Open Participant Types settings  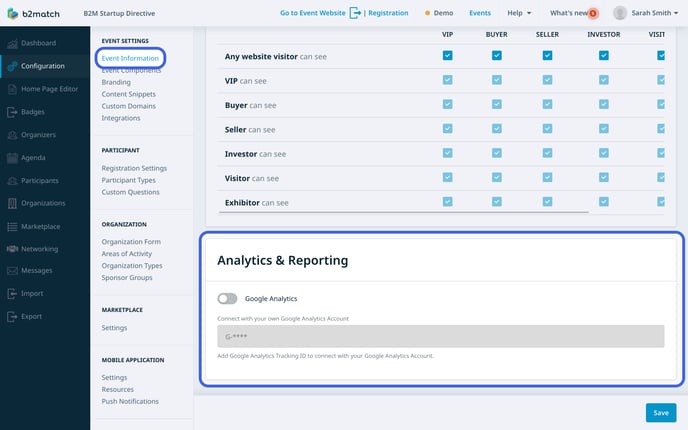click(x=129, y=180)
